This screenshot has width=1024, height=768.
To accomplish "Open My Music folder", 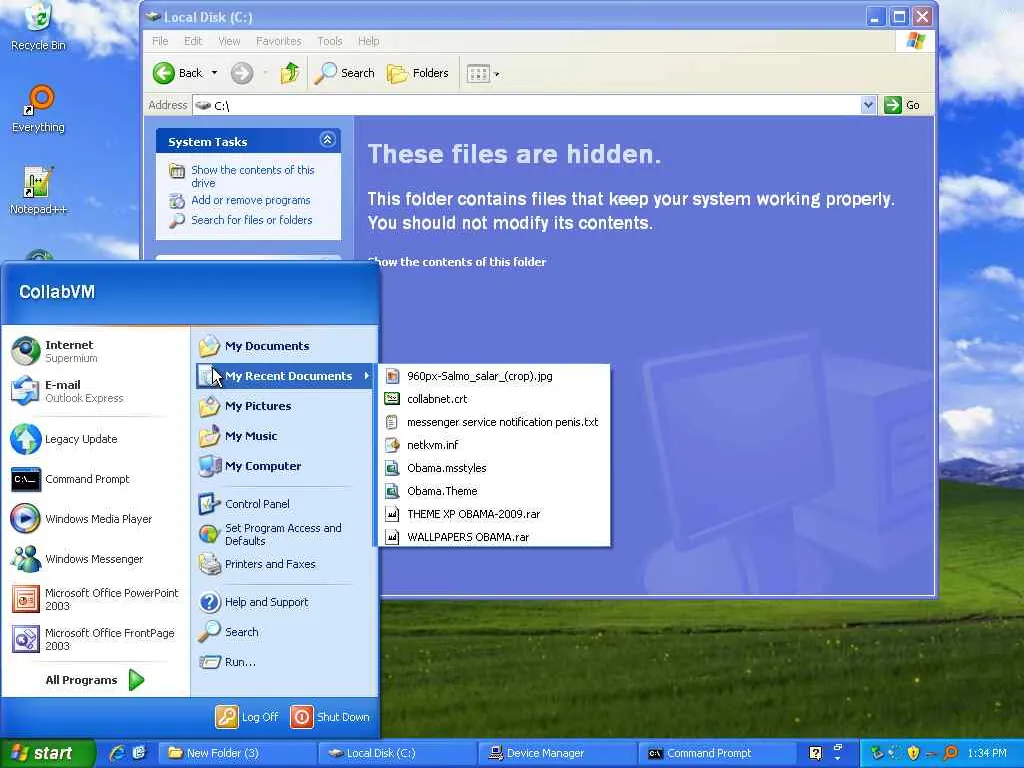I will (285, 436).
